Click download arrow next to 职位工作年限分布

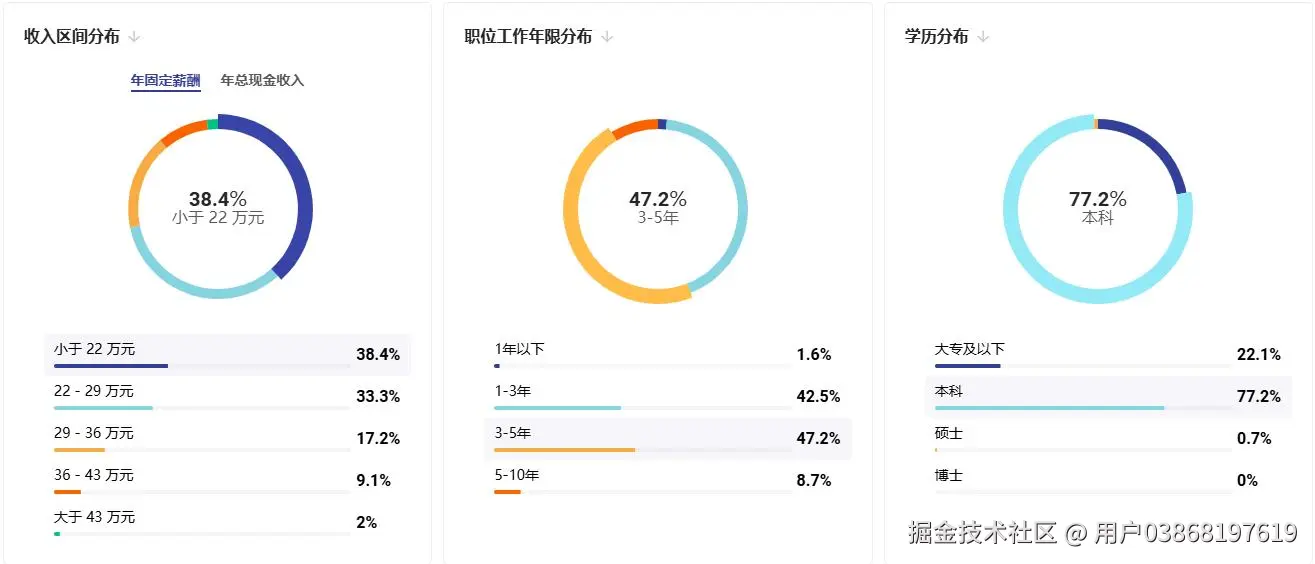click(607, 37)
